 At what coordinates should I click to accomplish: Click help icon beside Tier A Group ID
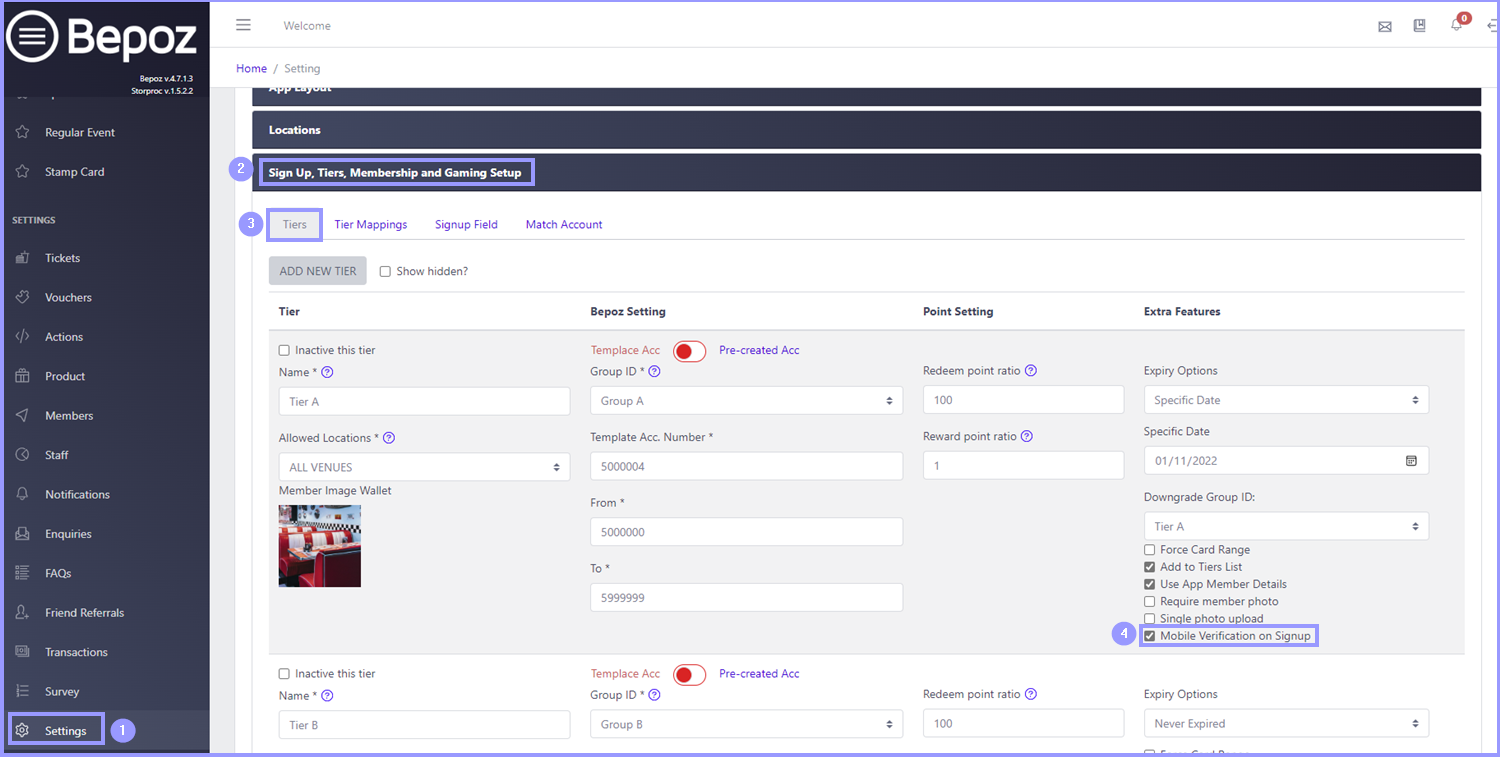(x=655, y=371)
